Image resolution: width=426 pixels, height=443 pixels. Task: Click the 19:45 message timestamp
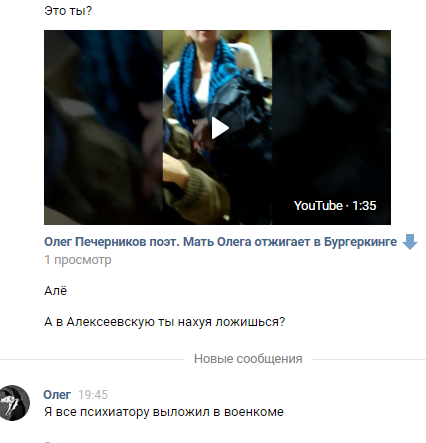tap(93, 395)
